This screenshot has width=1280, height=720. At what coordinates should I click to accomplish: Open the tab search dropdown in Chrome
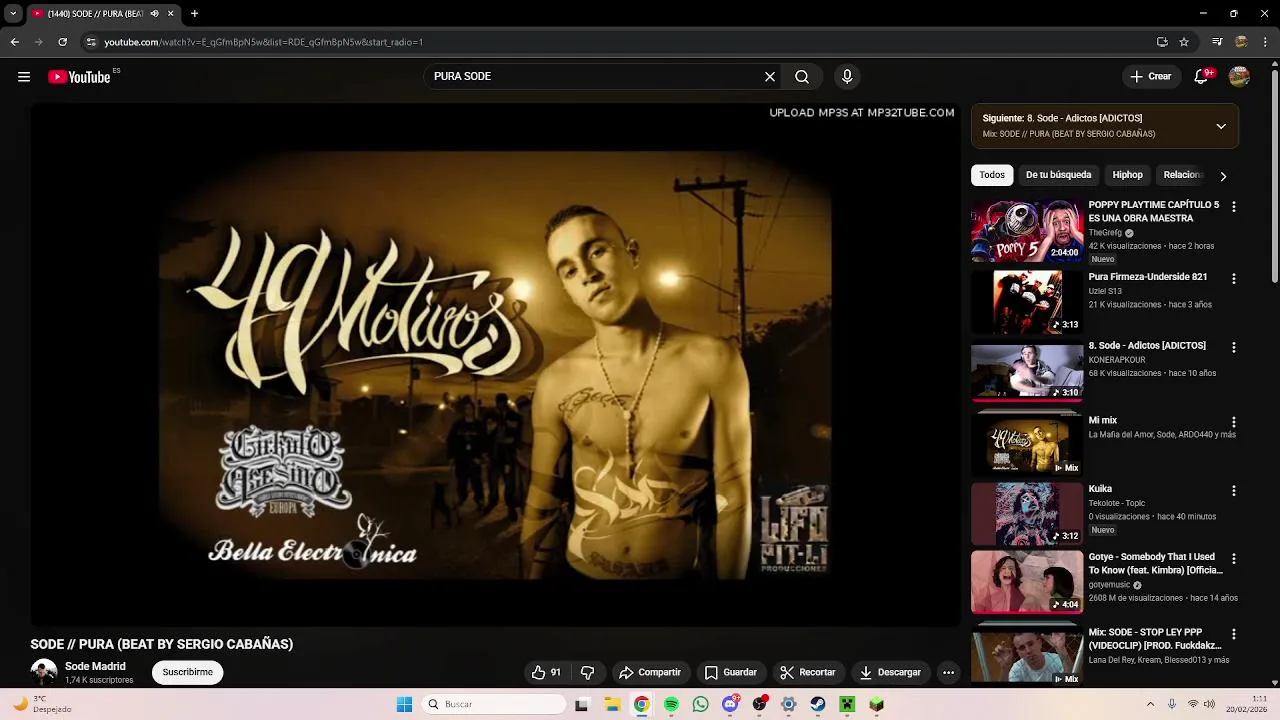13,14
